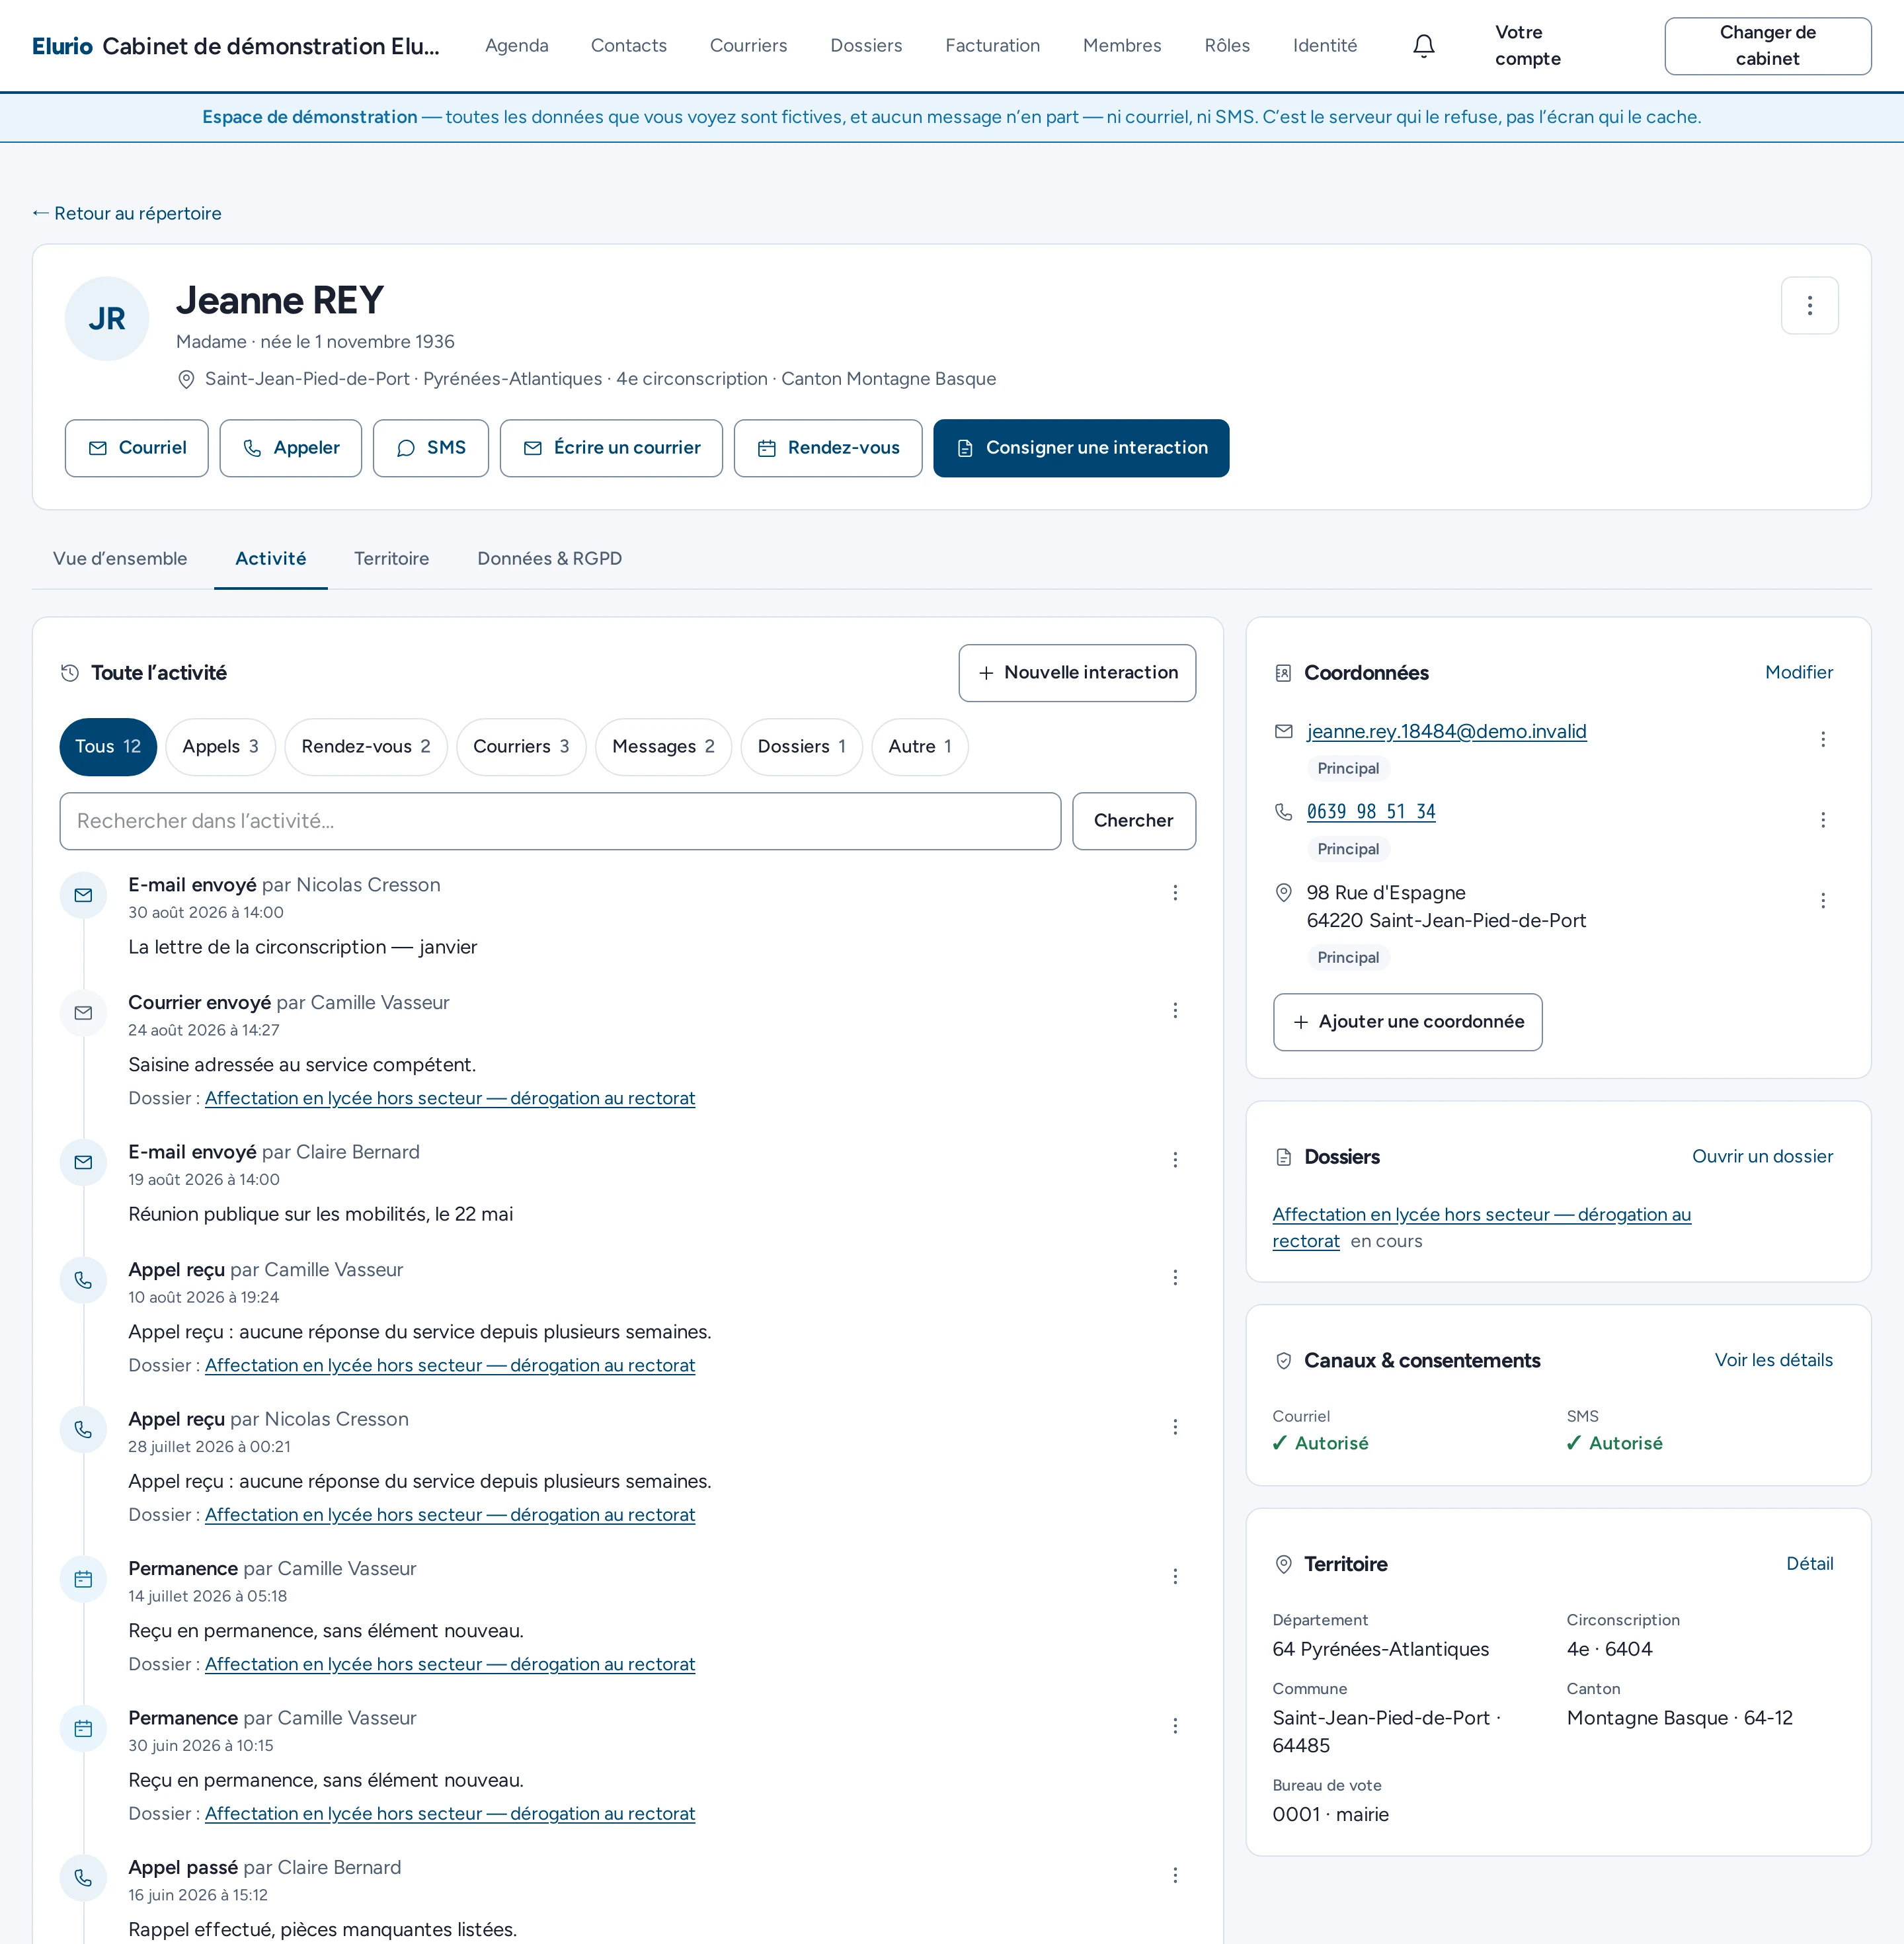Viewport: 1904px width, 1944px height.
Task: Open the notifications bell
Action: (1423, 46)
